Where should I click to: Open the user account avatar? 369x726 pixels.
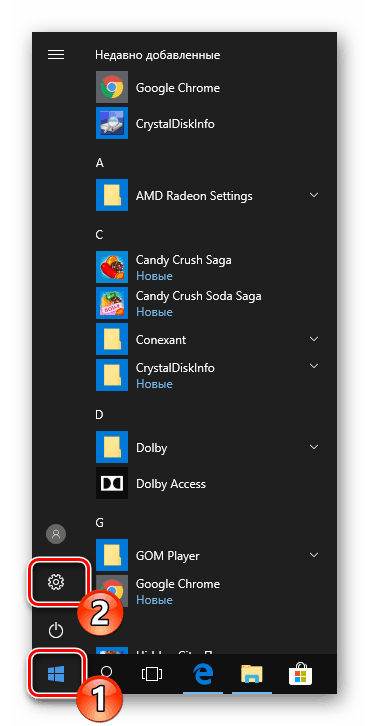pos(56,534)
